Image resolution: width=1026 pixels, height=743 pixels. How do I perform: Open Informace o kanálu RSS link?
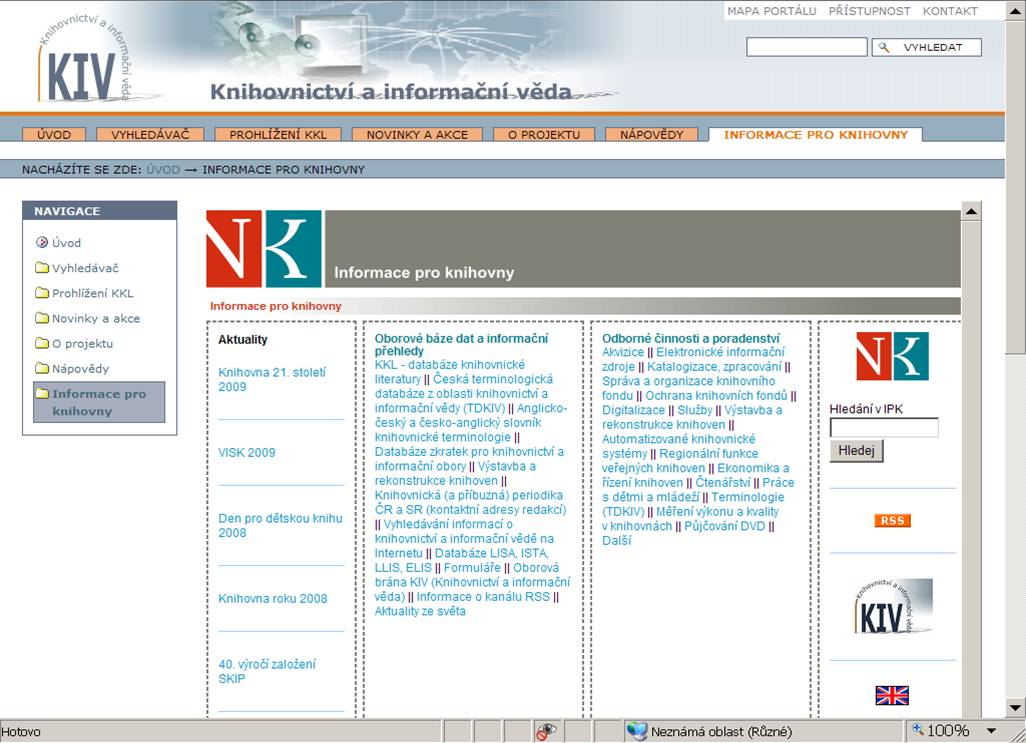pyautogui.click(x=483, y=596)
